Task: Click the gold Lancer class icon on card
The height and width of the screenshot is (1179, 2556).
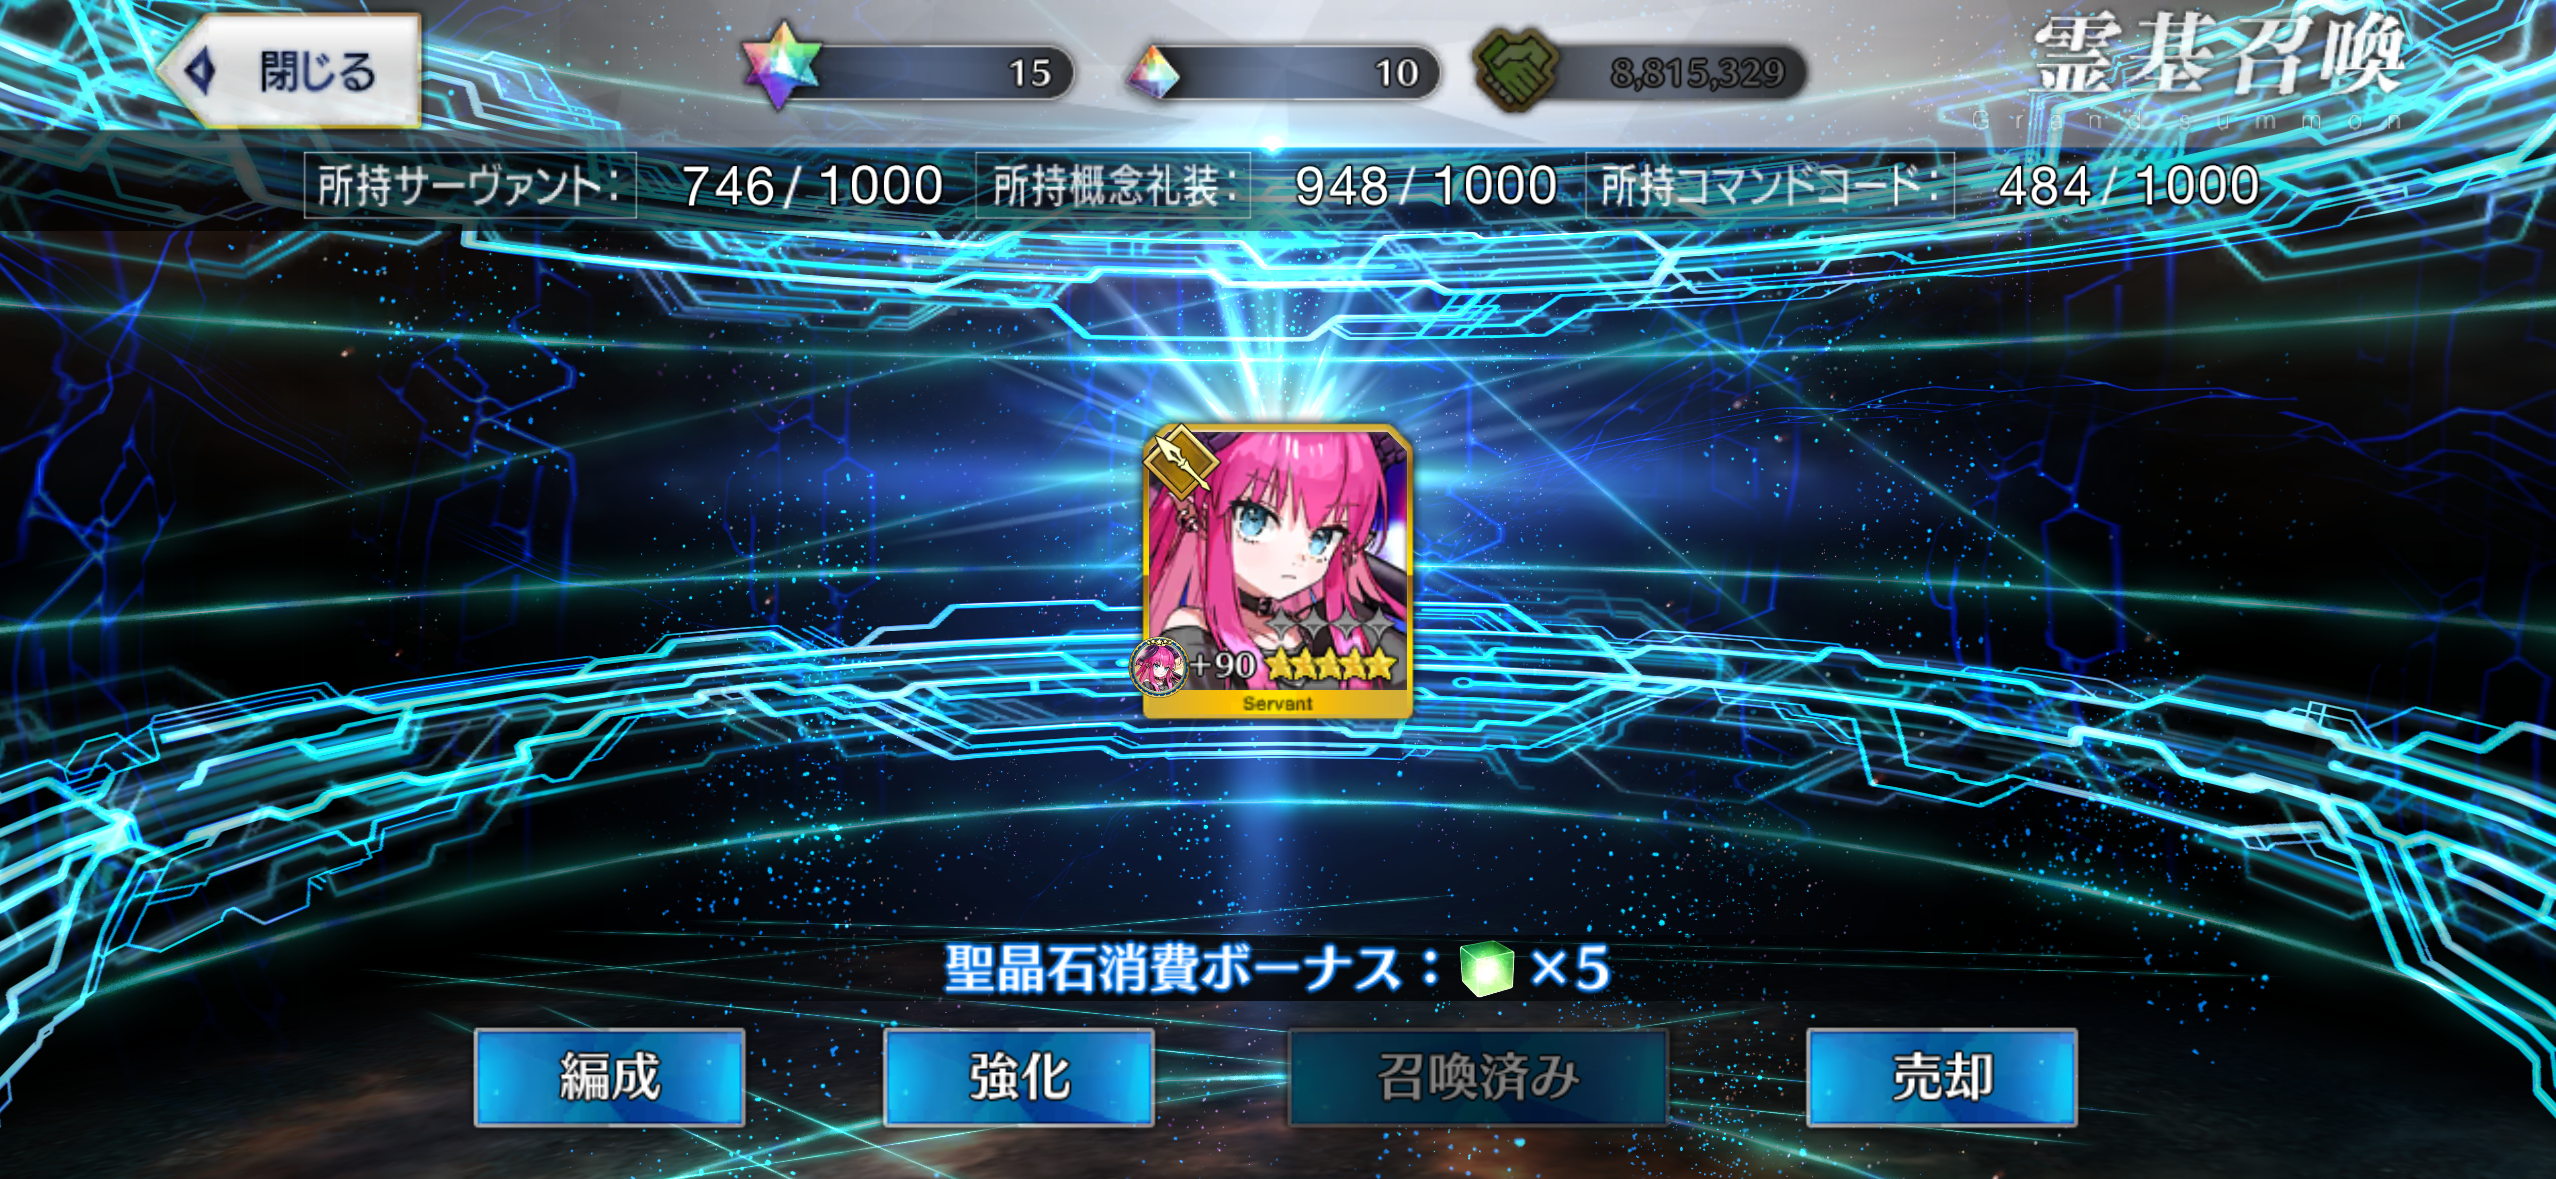Action: 1180,461
